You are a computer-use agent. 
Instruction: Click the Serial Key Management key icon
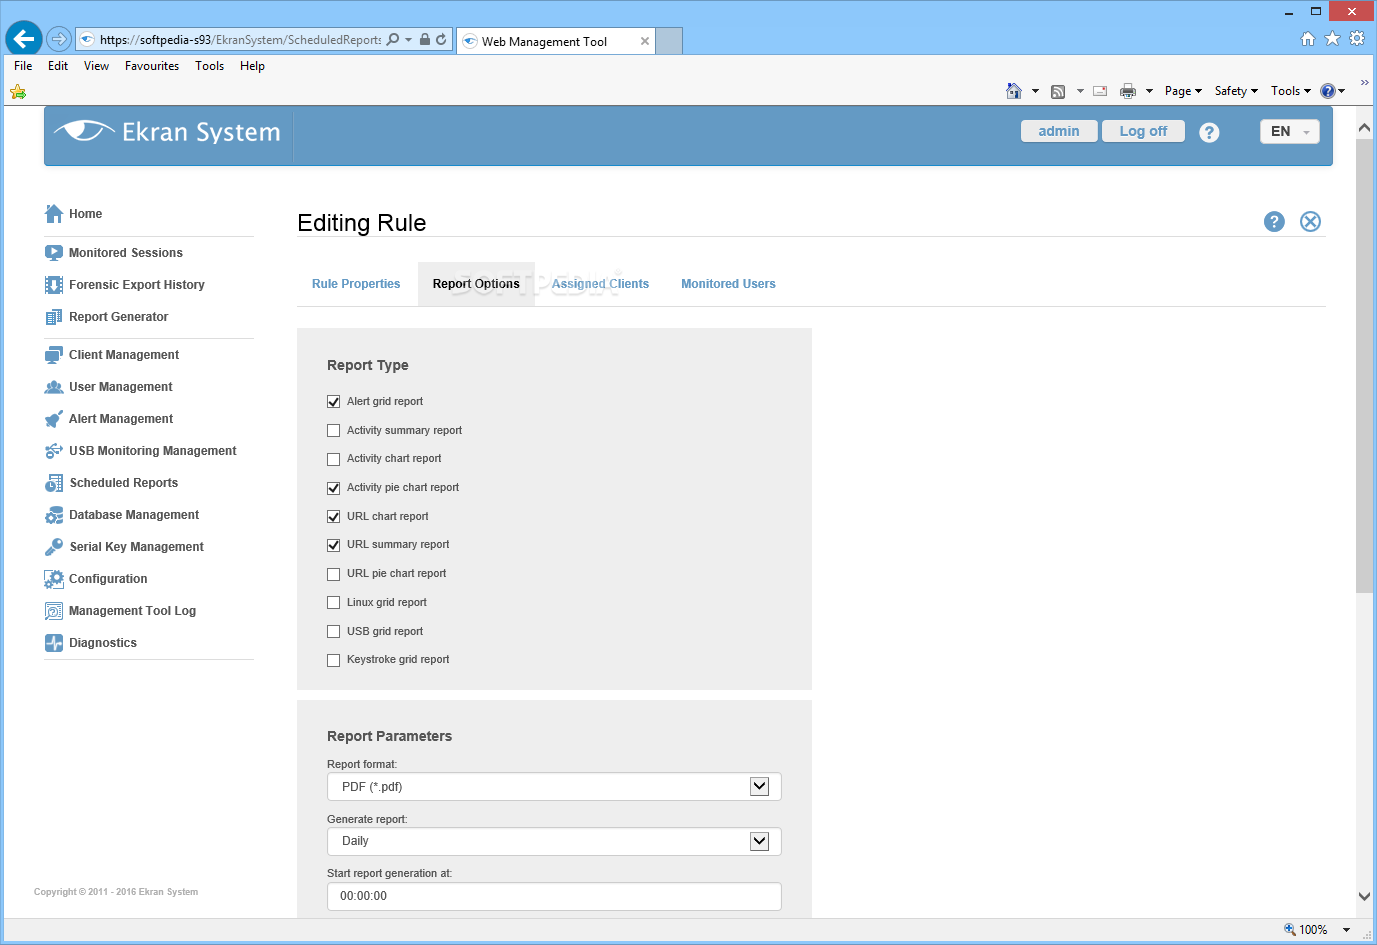[54, 547]
